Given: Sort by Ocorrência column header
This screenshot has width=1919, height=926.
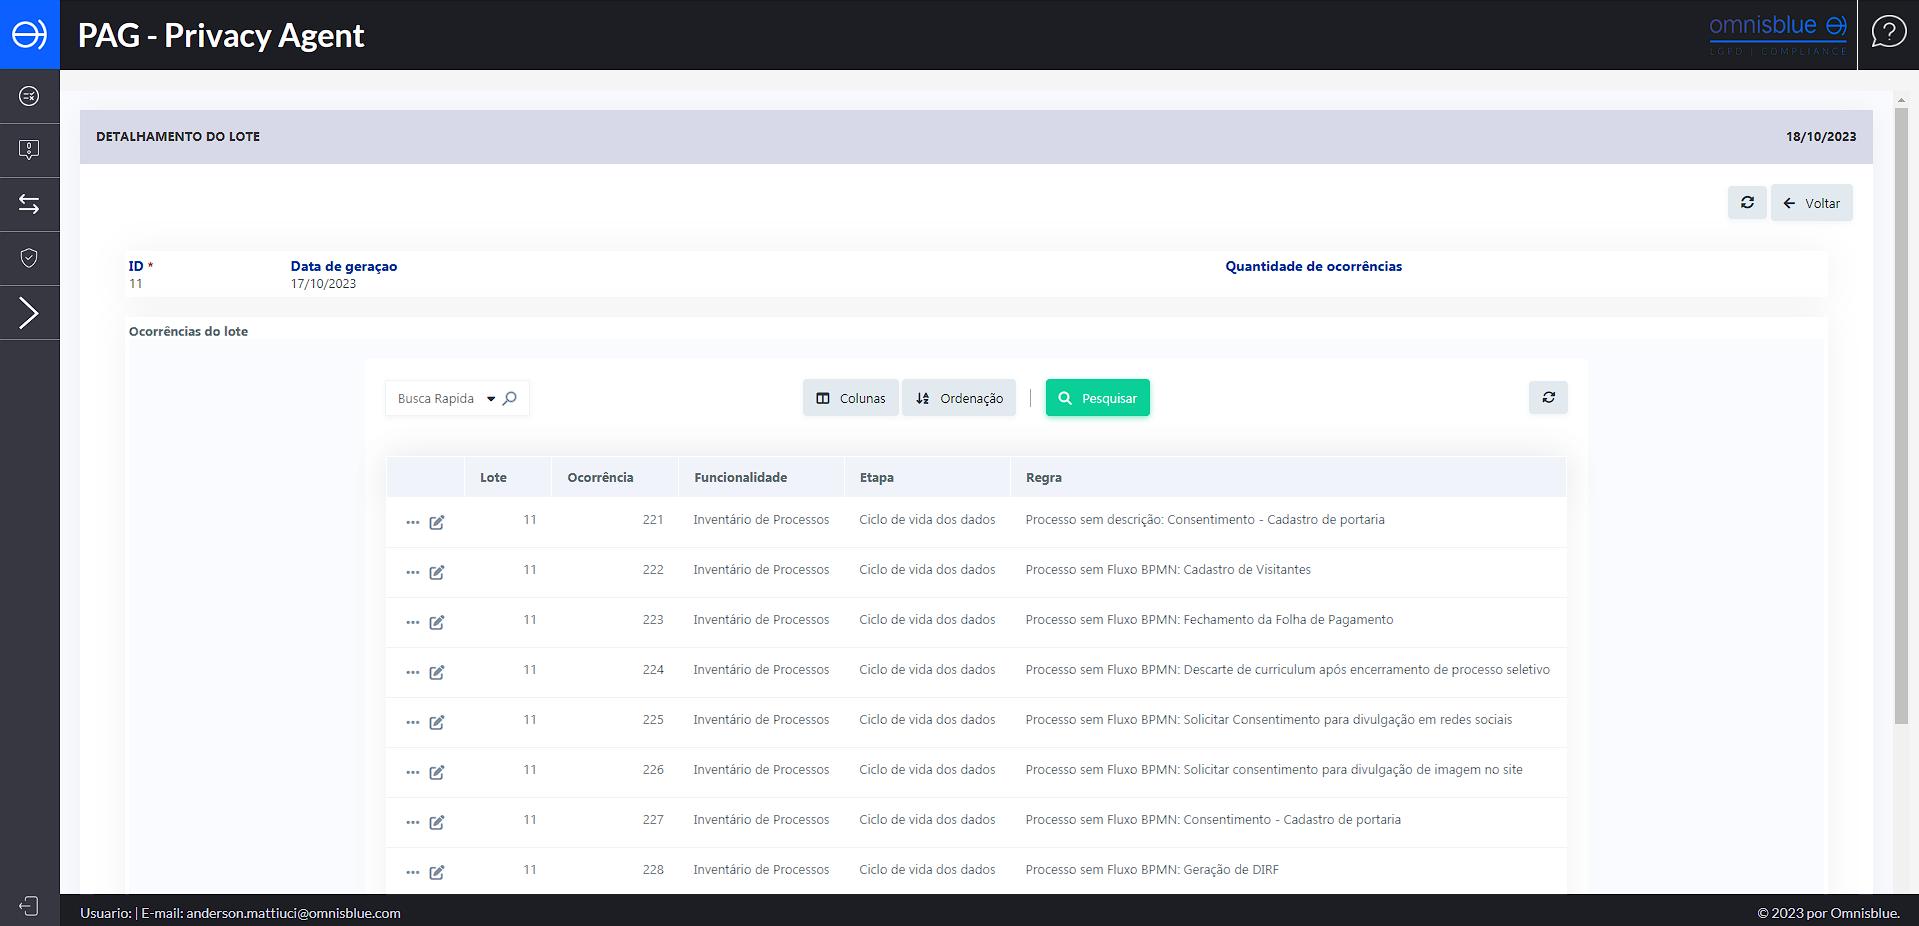Looking at the screenshot, I should coord(600,478).
